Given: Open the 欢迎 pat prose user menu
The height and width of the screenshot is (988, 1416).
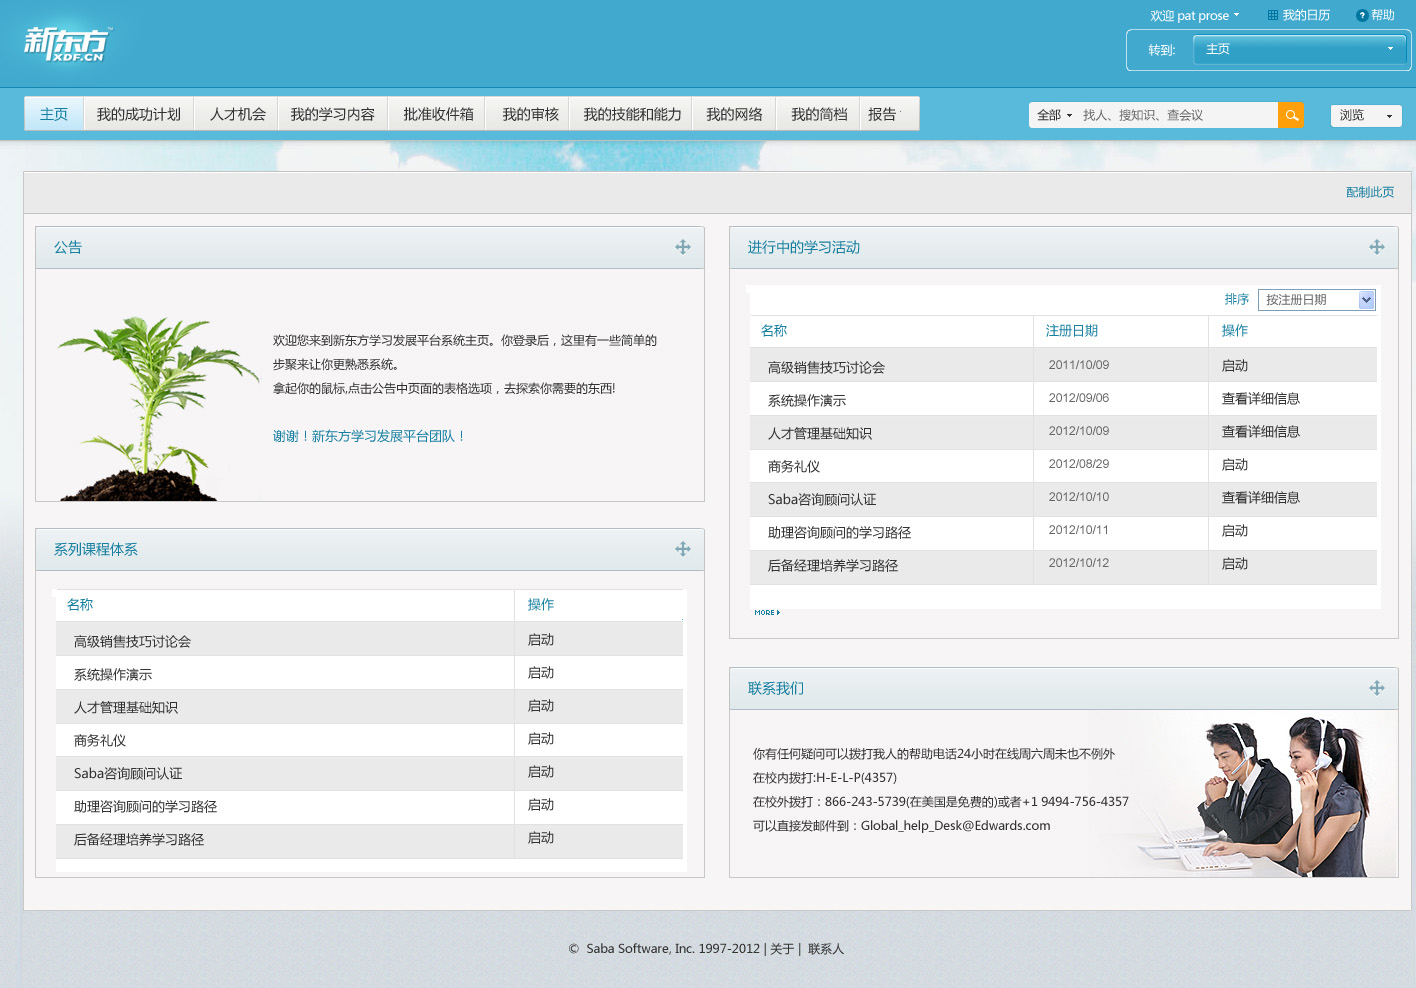Looking at the screenshot, I should click(1194, 16).
